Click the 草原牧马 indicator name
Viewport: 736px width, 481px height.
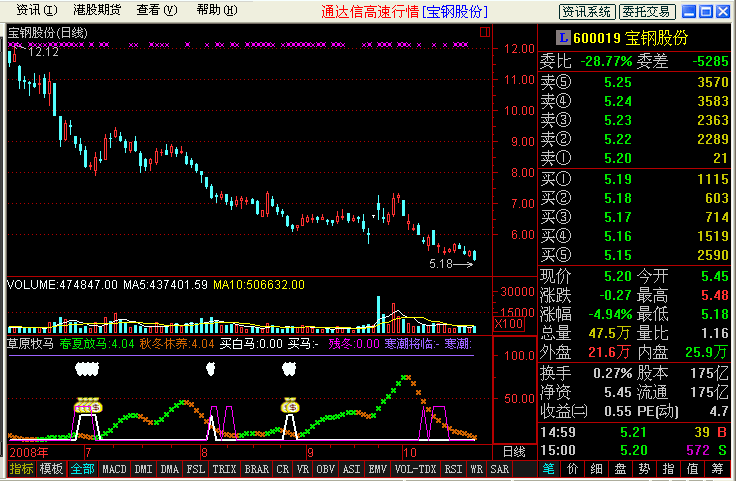[x=31, y=344]
